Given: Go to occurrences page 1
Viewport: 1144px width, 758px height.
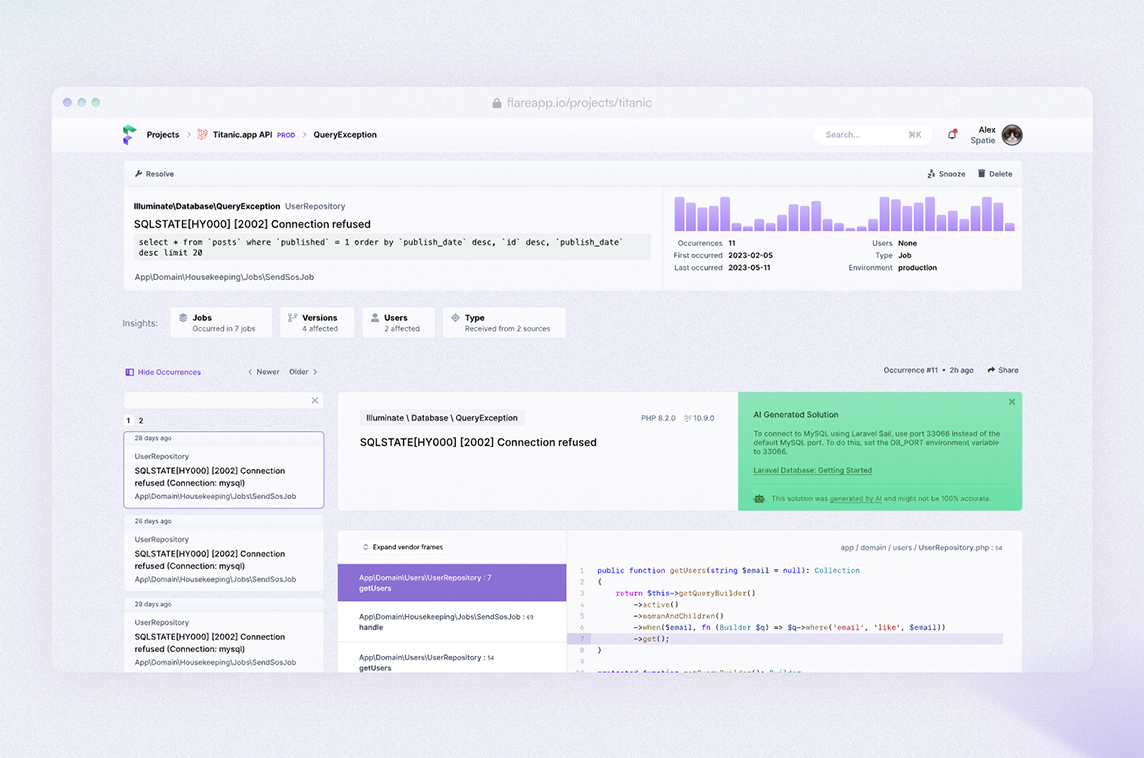Looking at the screenshot, I should 128,420.
